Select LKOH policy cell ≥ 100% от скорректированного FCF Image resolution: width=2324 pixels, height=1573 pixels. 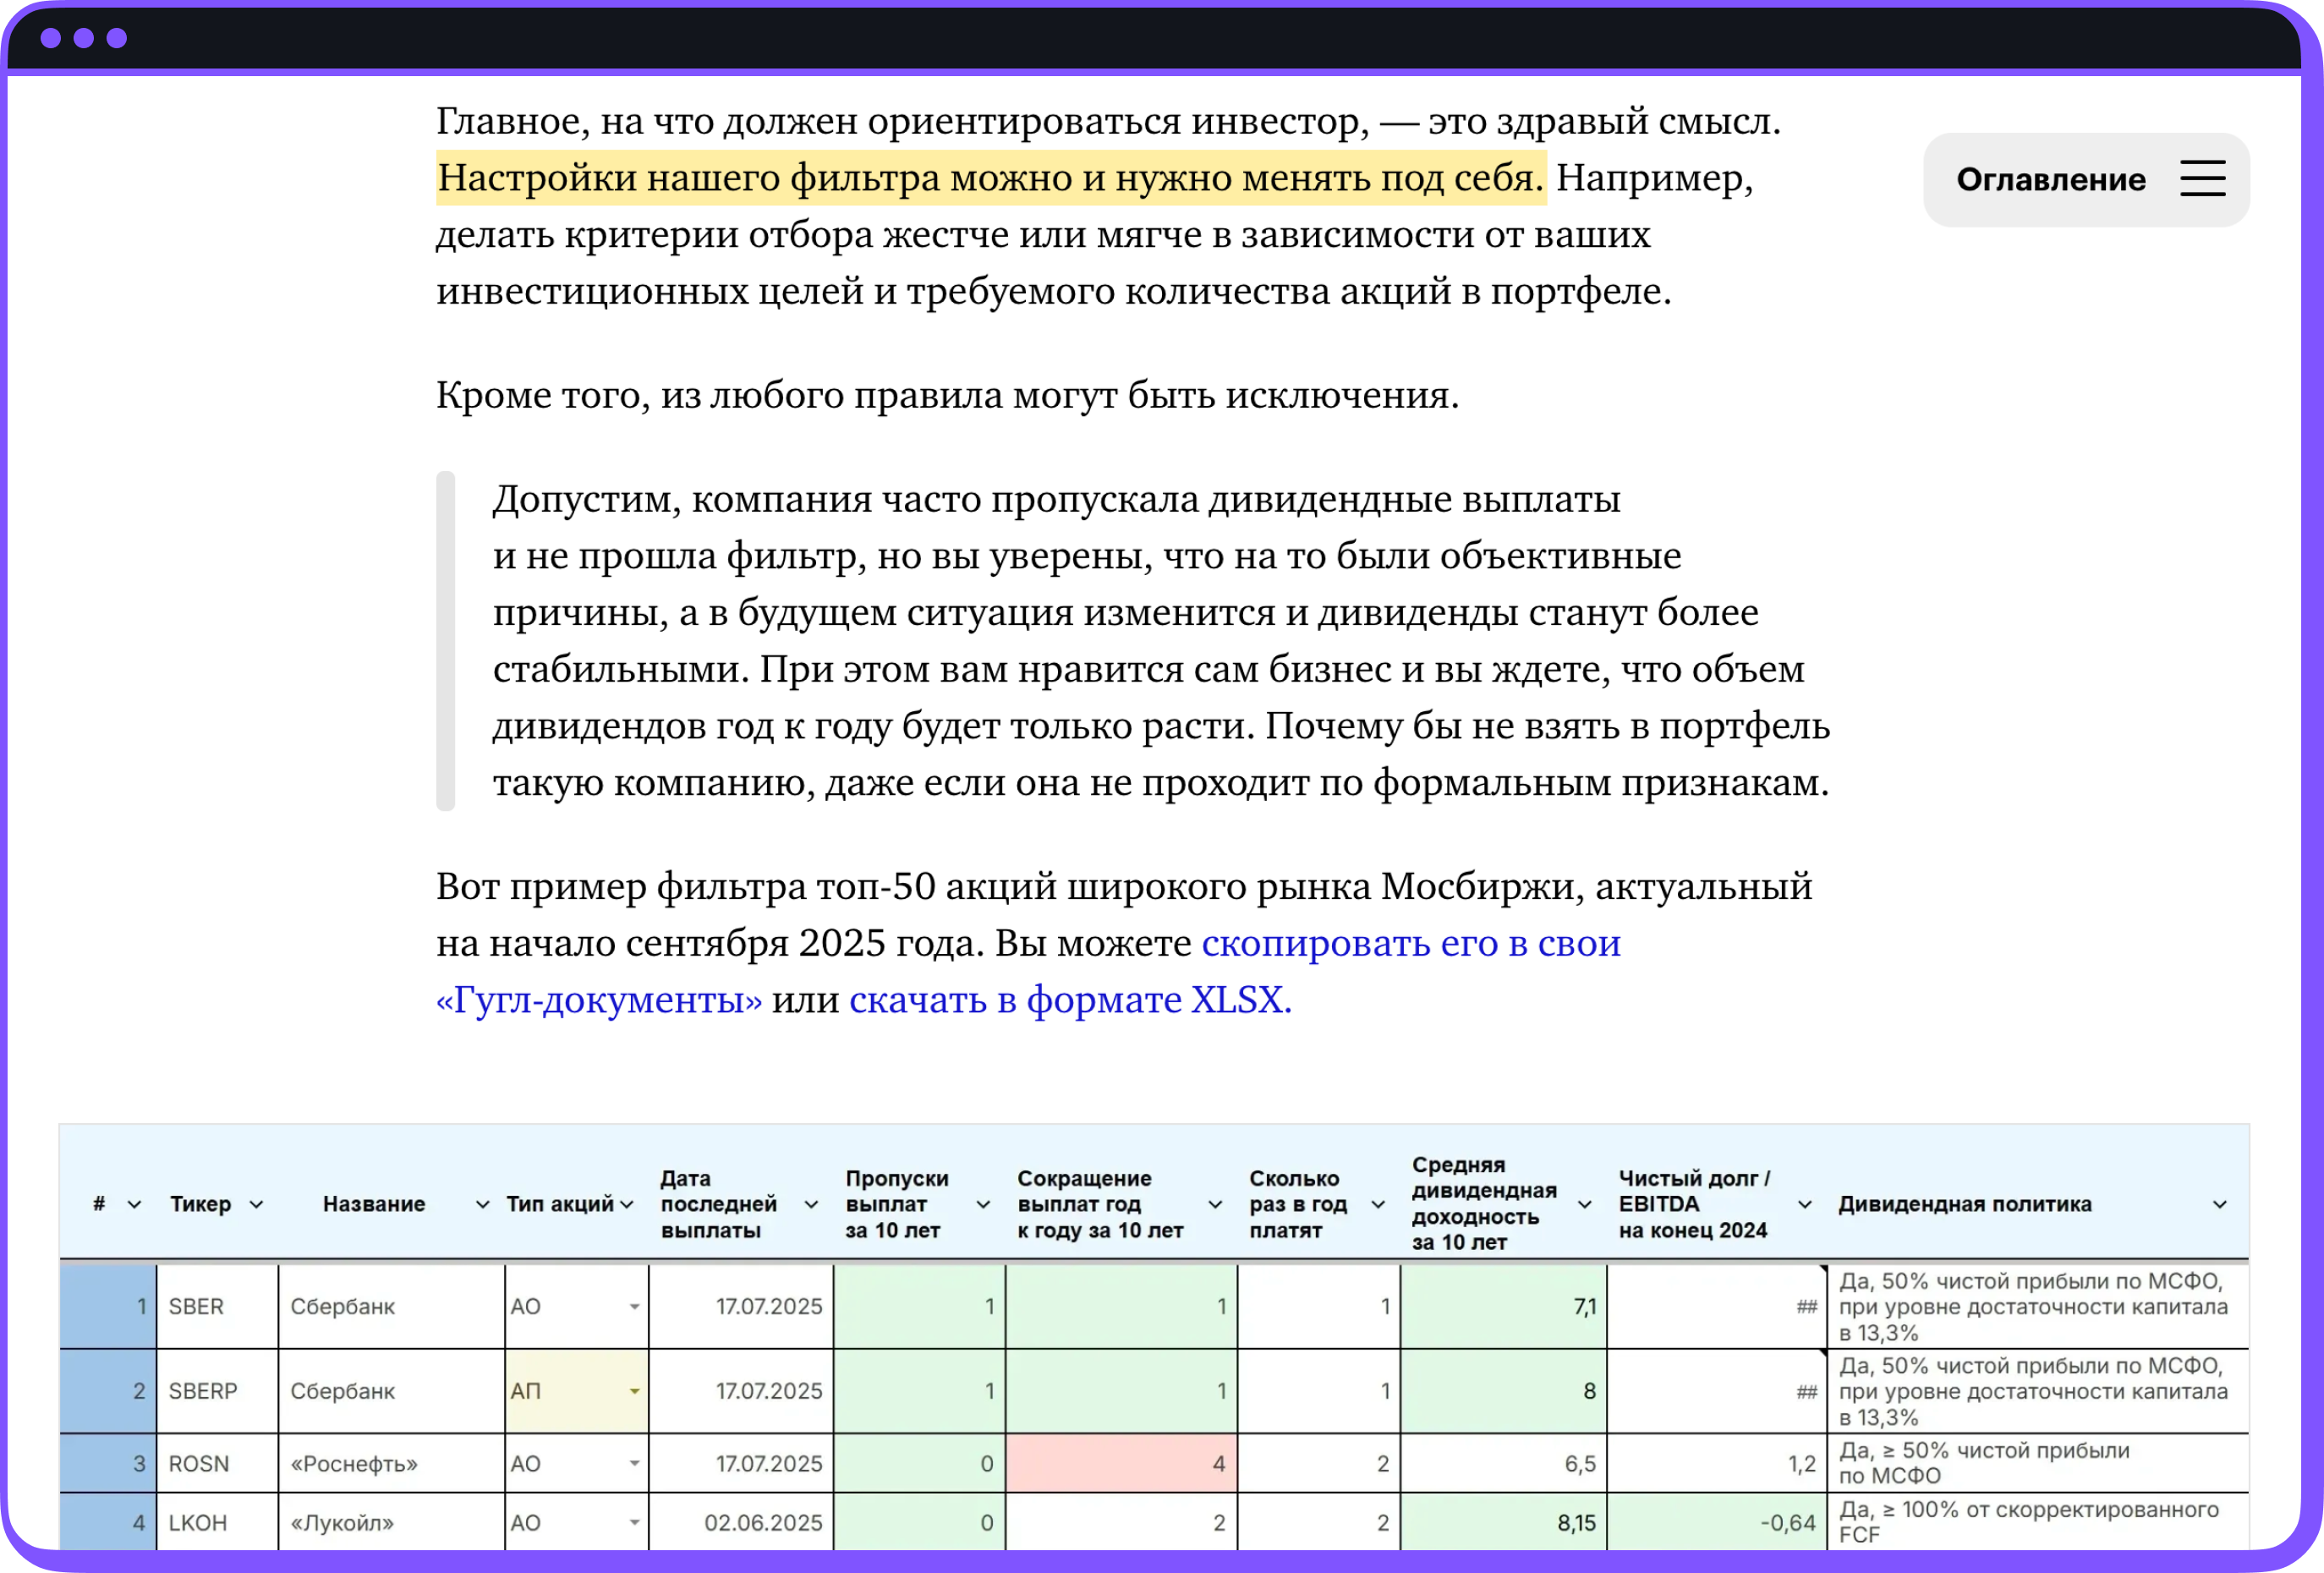[2038, 1523]
